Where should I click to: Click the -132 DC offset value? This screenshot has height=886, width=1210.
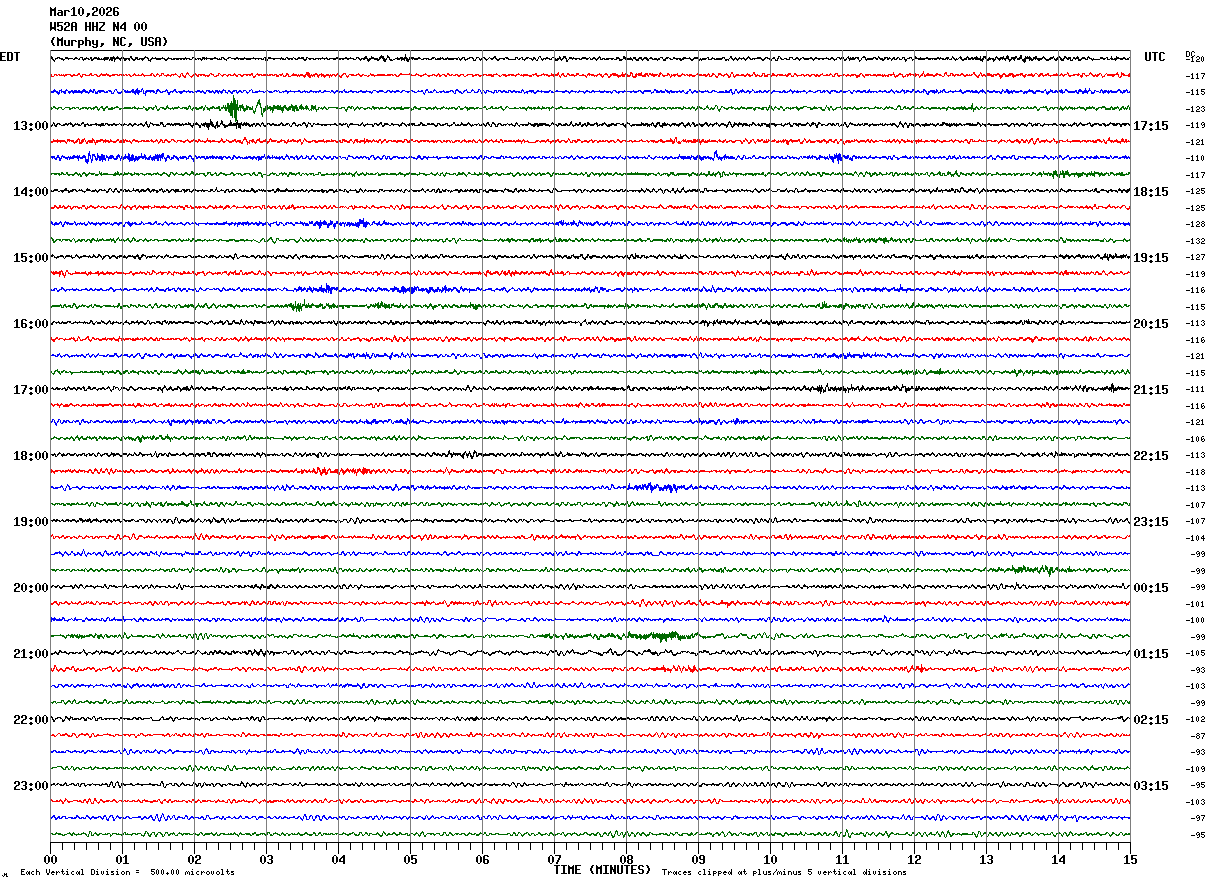(x=1195, y=241)
